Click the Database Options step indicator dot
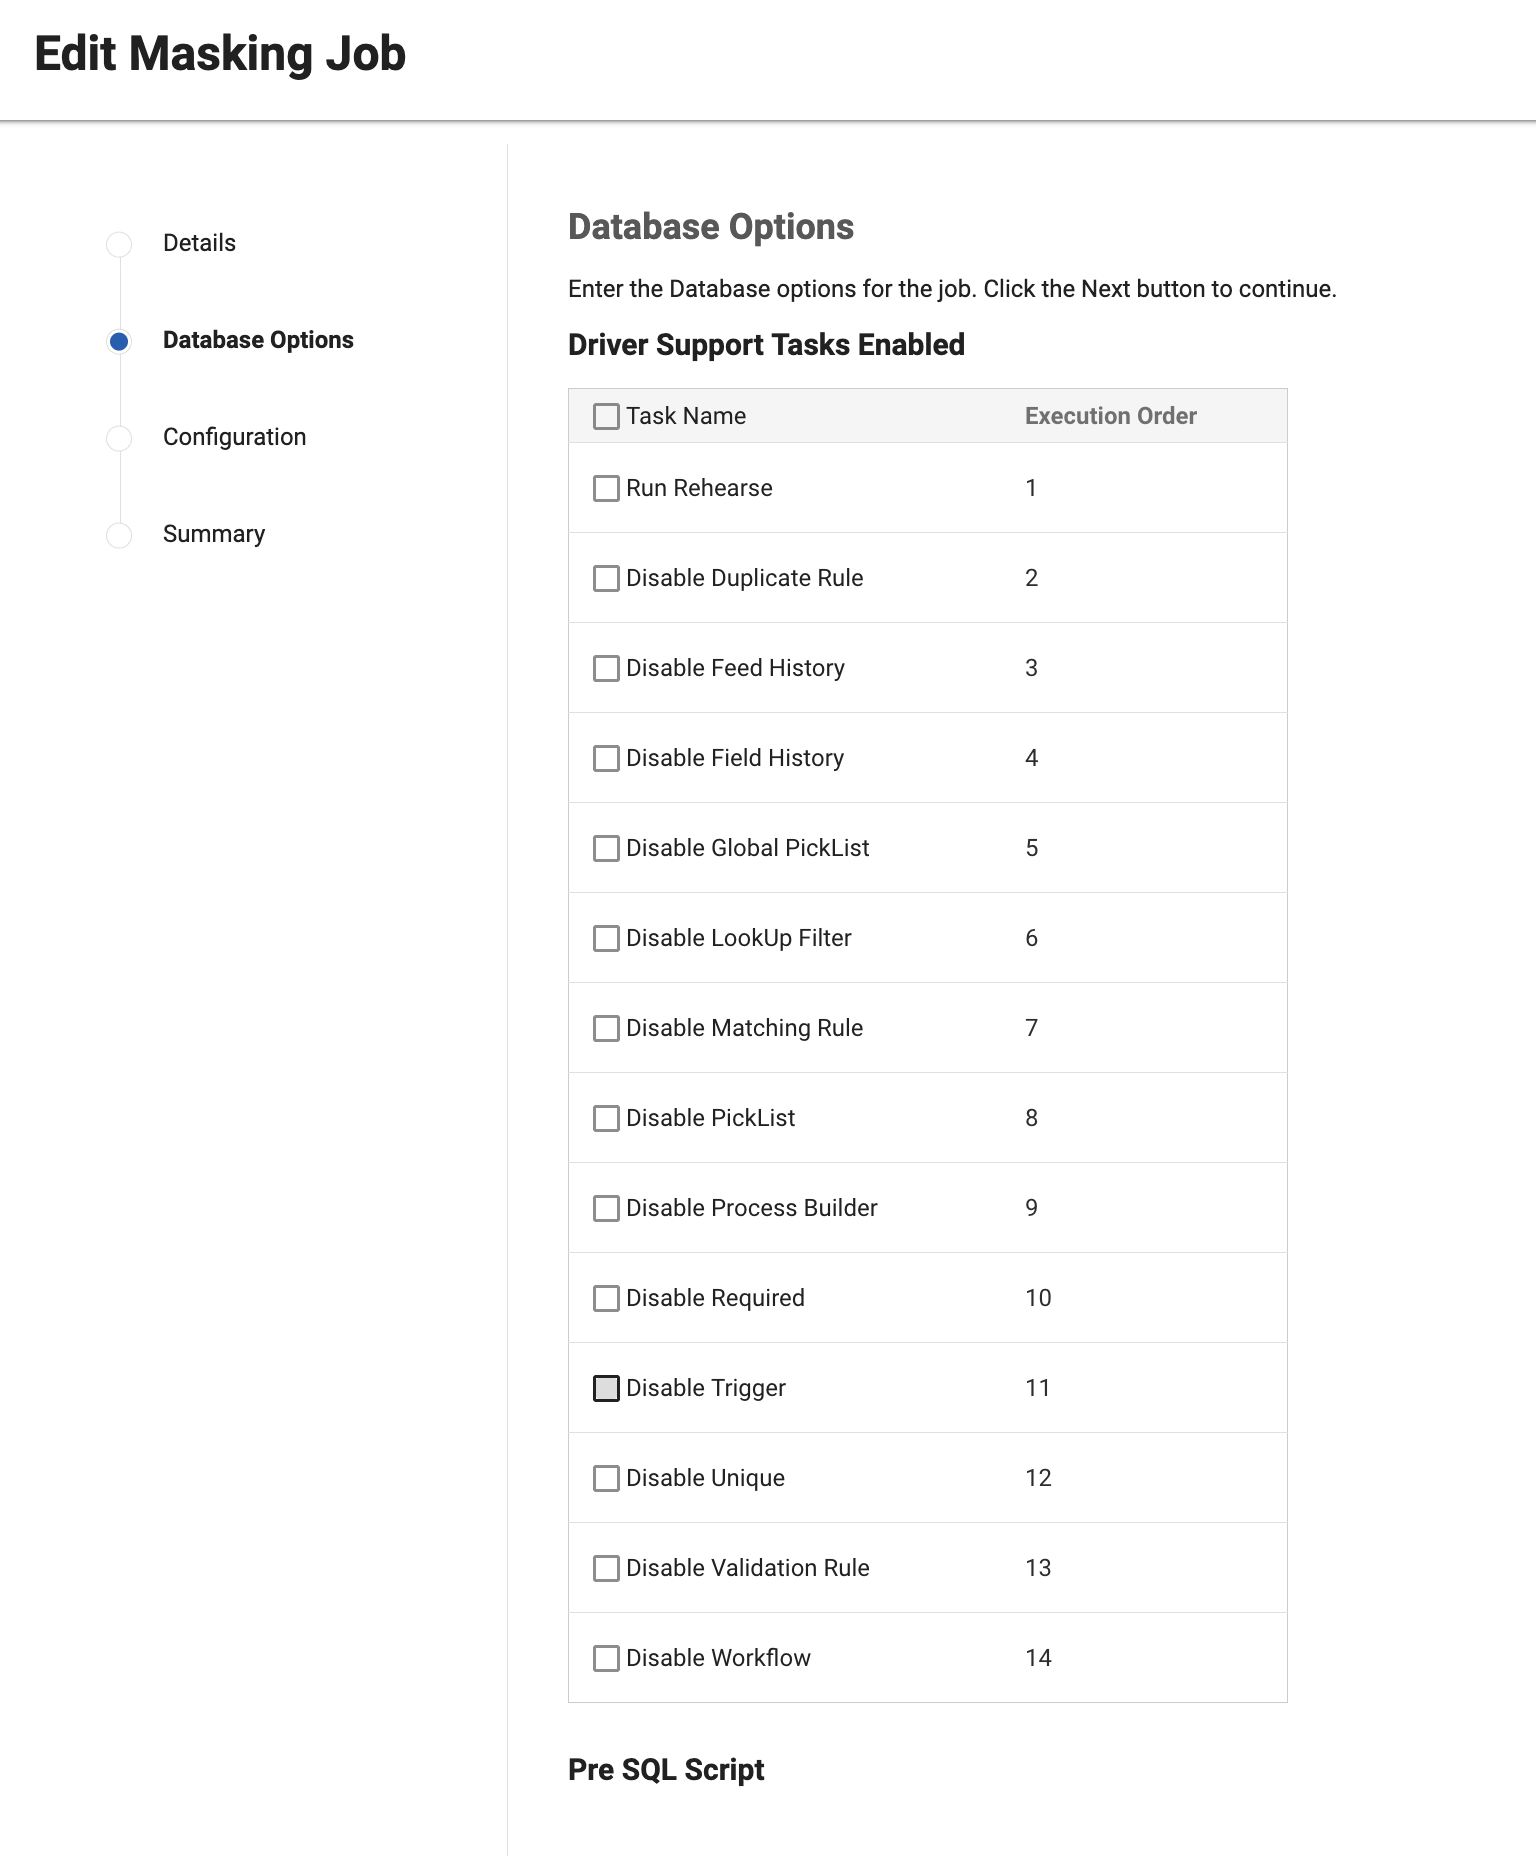 coord(119,342)
